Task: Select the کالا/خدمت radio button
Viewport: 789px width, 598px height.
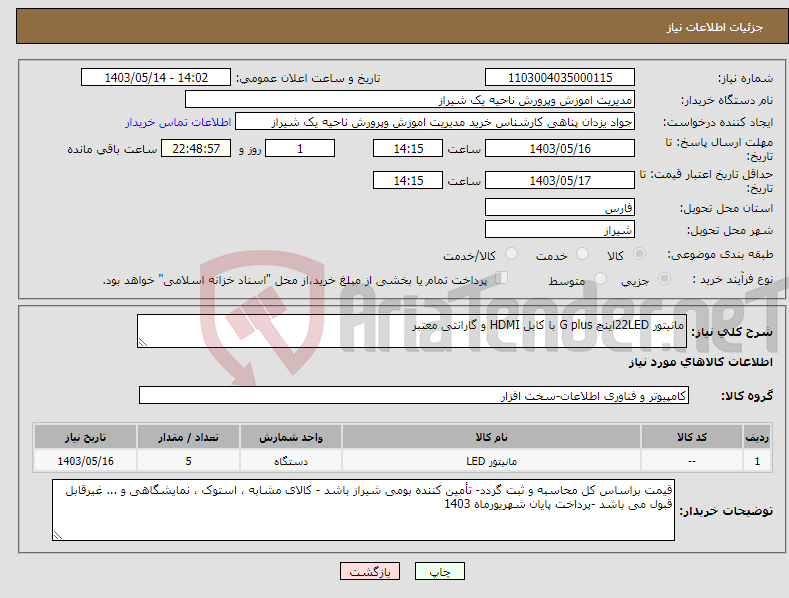Action: 511,254
